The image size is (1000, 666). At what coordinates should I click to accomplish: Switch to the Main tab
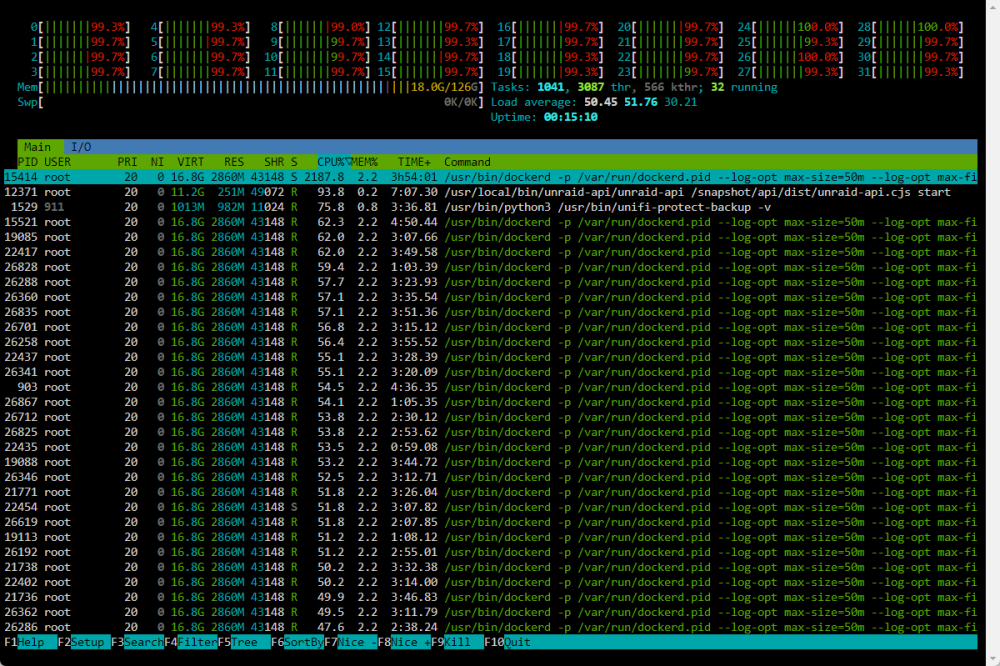click(x=38, y=147)
